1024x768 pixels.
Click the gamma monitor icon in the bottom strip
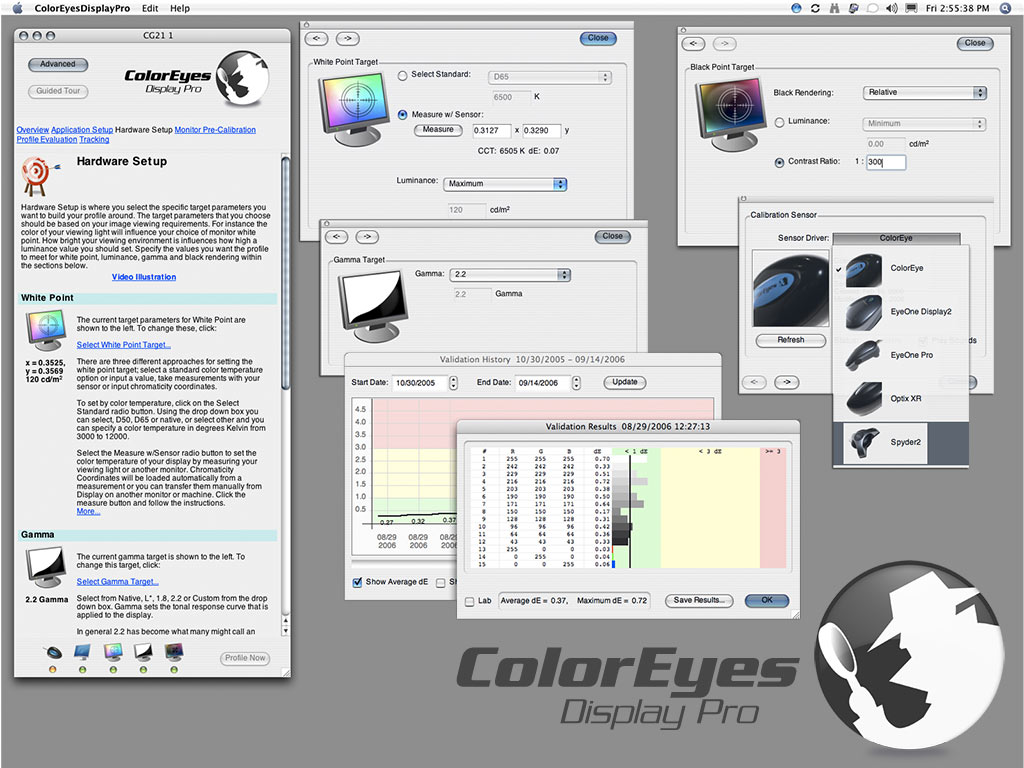click(x=143, y=652)
